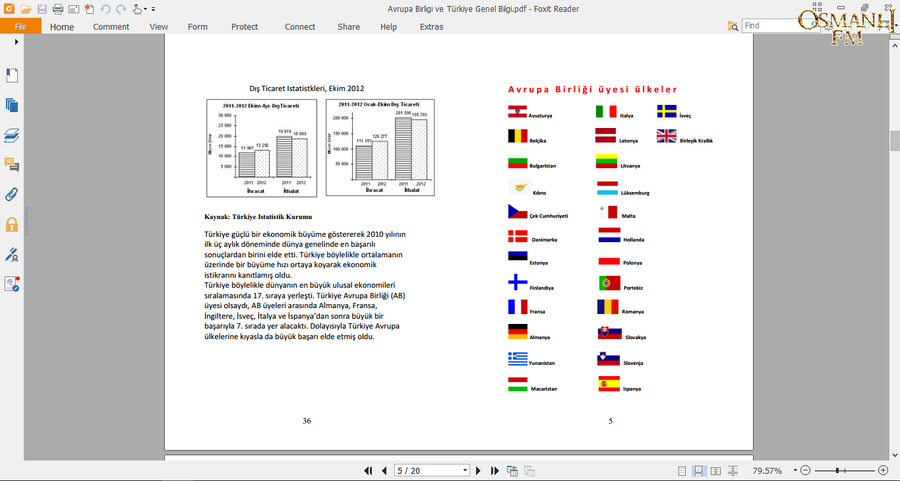Image resolution: width=900 pixels, height=481 pixels.
Task: Click the next view icon in status bar
Action: pyautogui.click(x=529, y=471)
